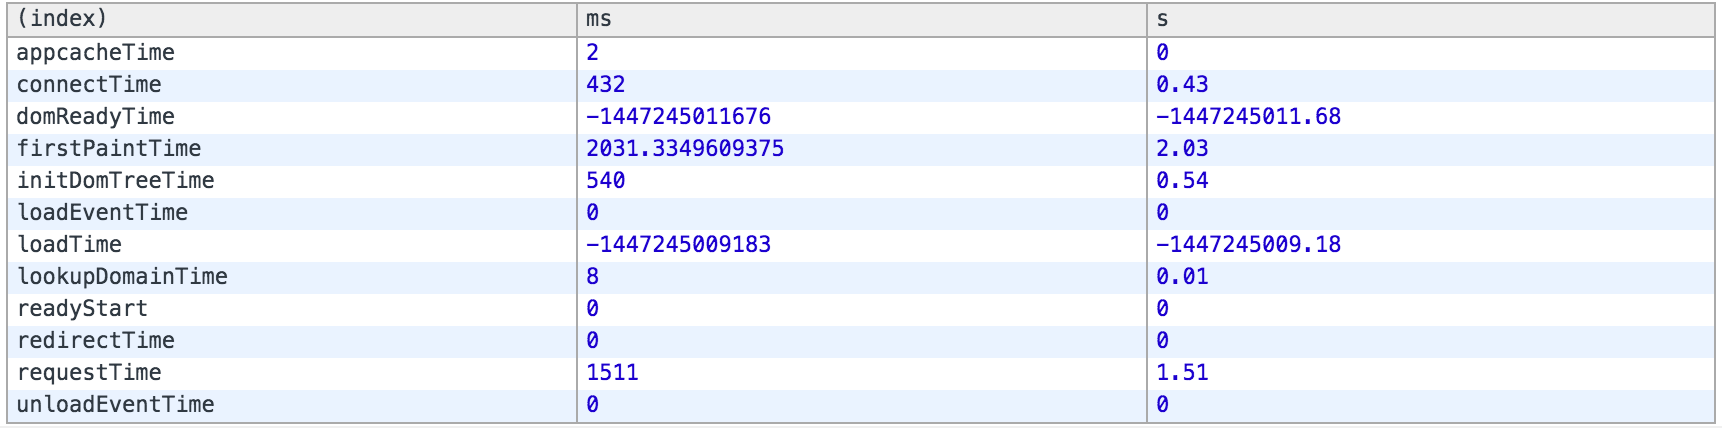Click the ms value 0 for loadEventTime
Viewport: 1722px width, 428px height.
point(593,213)
